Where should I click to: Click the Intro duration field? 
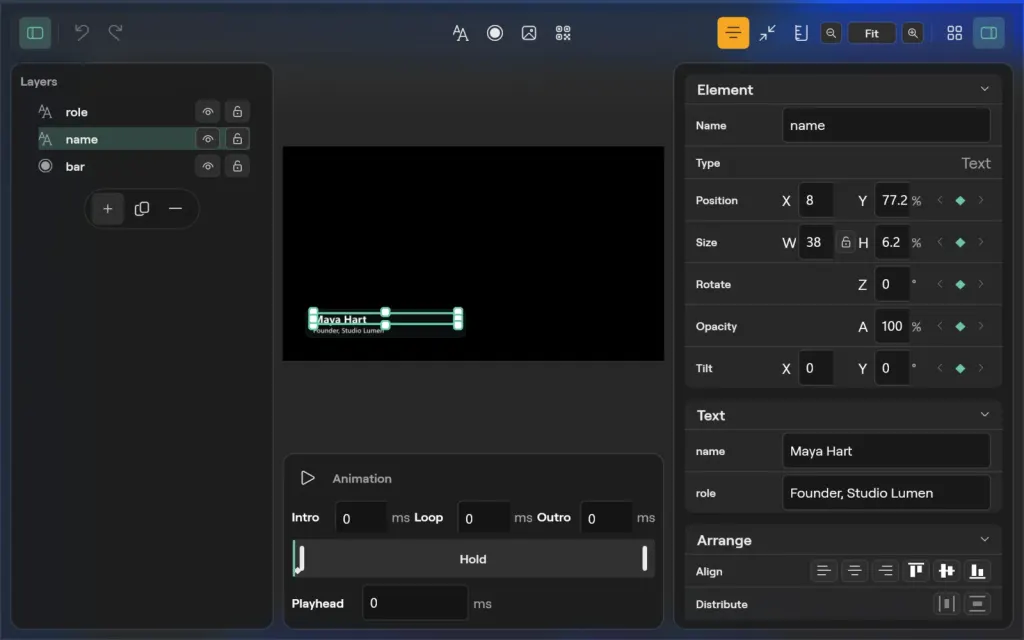361,518
